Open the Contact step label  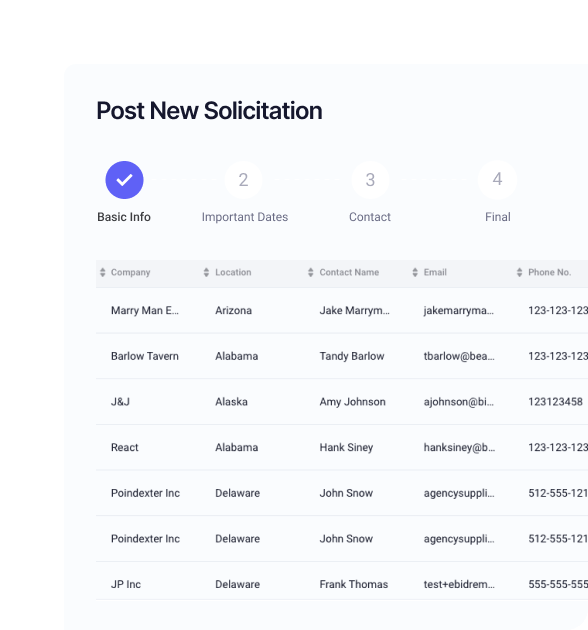pos(370,217)
